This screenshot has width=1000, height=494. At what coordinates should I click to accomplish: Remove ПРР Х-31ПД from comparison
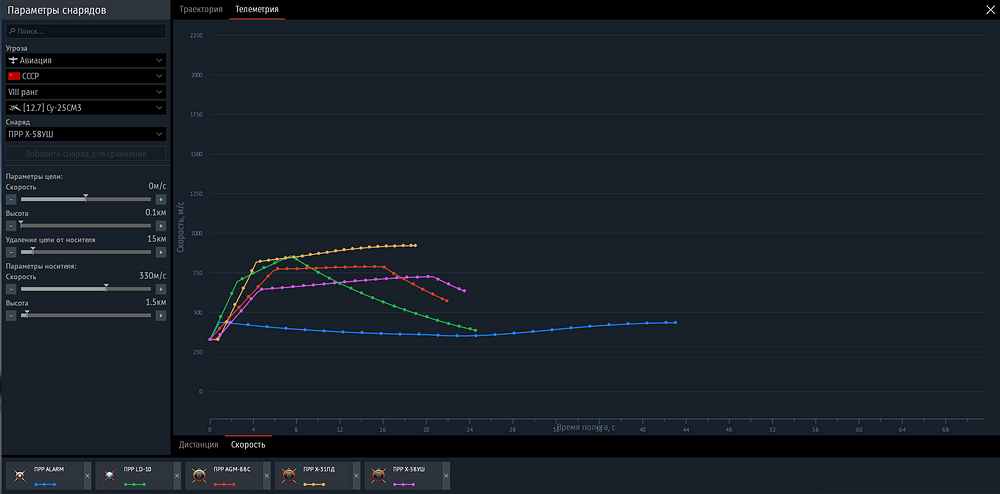coord(357,476)
